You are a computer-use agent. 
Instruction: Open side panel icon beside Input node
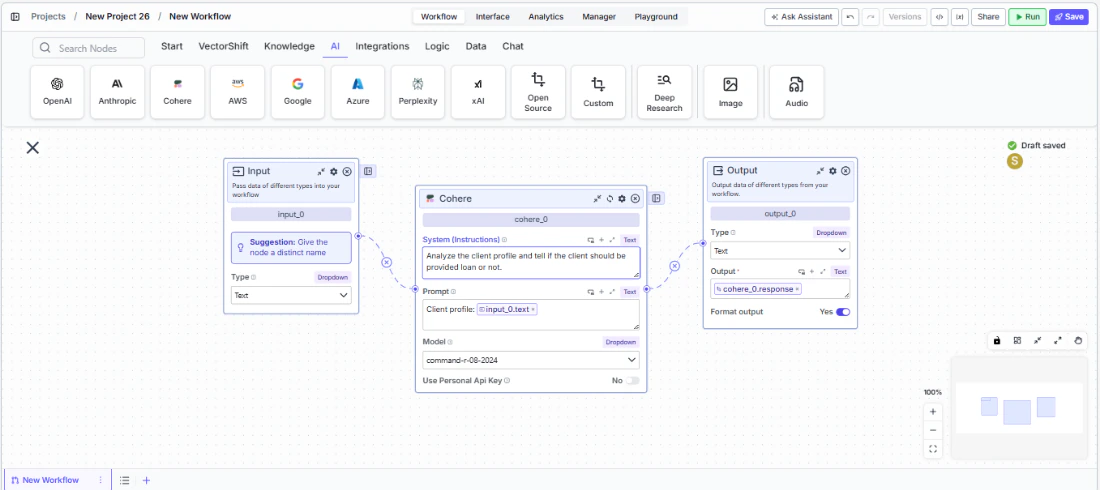[369, 171]
